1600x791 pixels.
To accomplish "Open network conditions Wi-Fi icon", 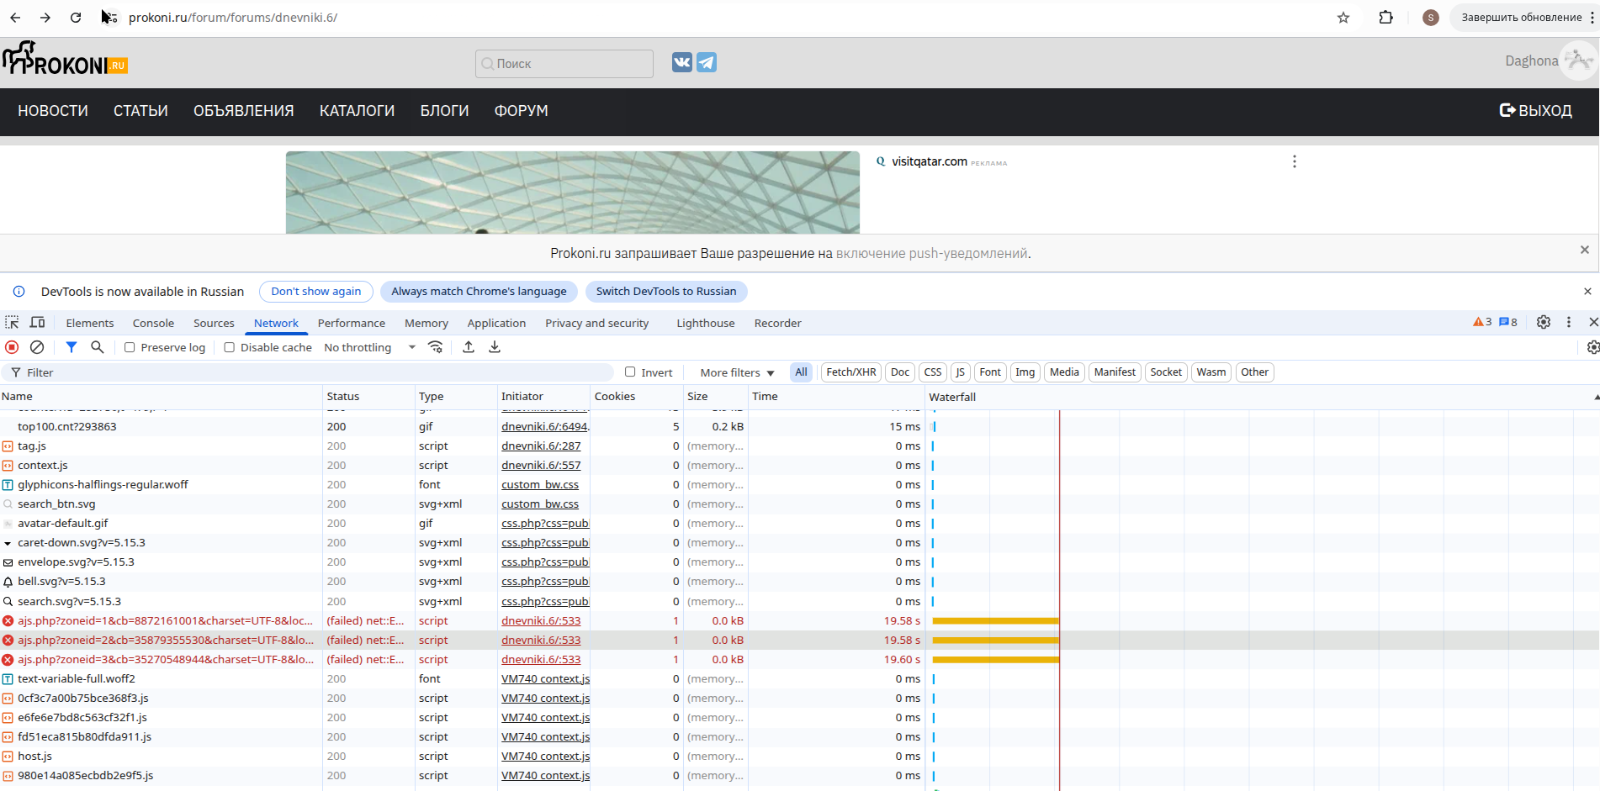I will click(x=435, y=347).
